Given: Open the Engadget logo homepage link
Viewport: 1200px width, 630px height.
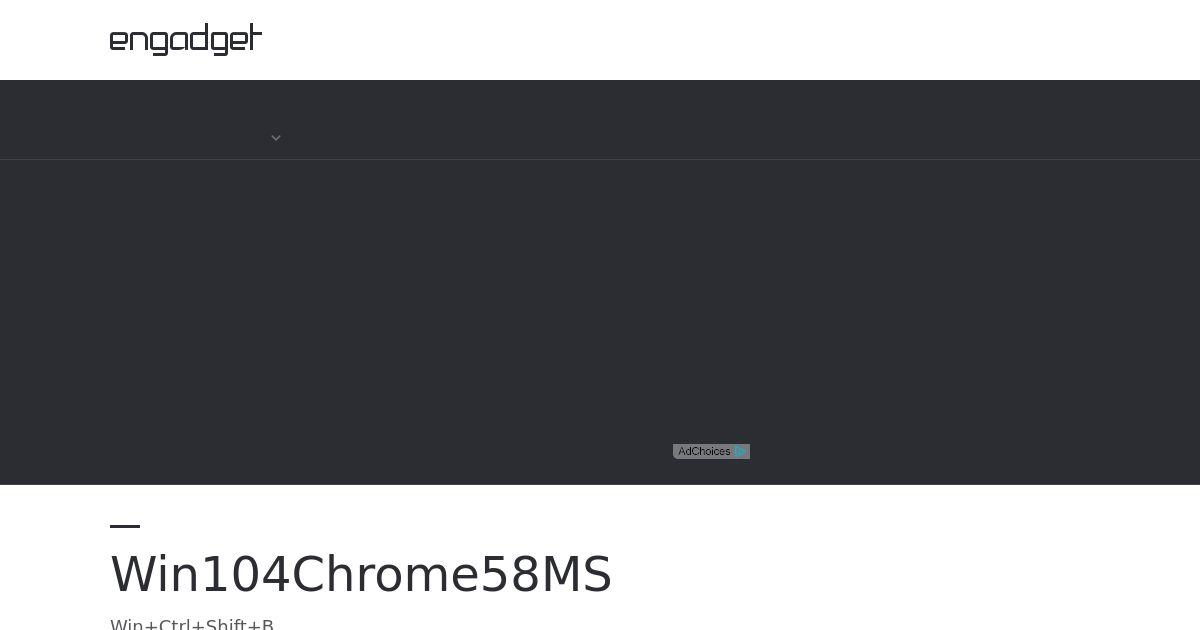Looking at the screenshot, I should click(186, 39).
